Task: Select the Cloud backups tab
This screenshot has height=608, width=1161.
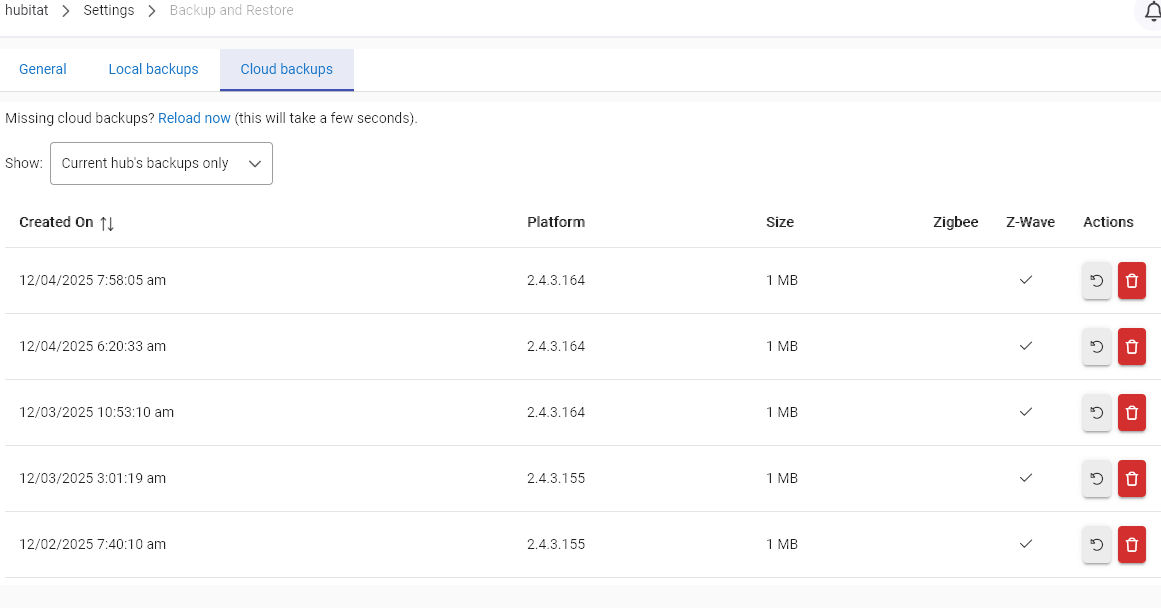Action: click(286, 69)
